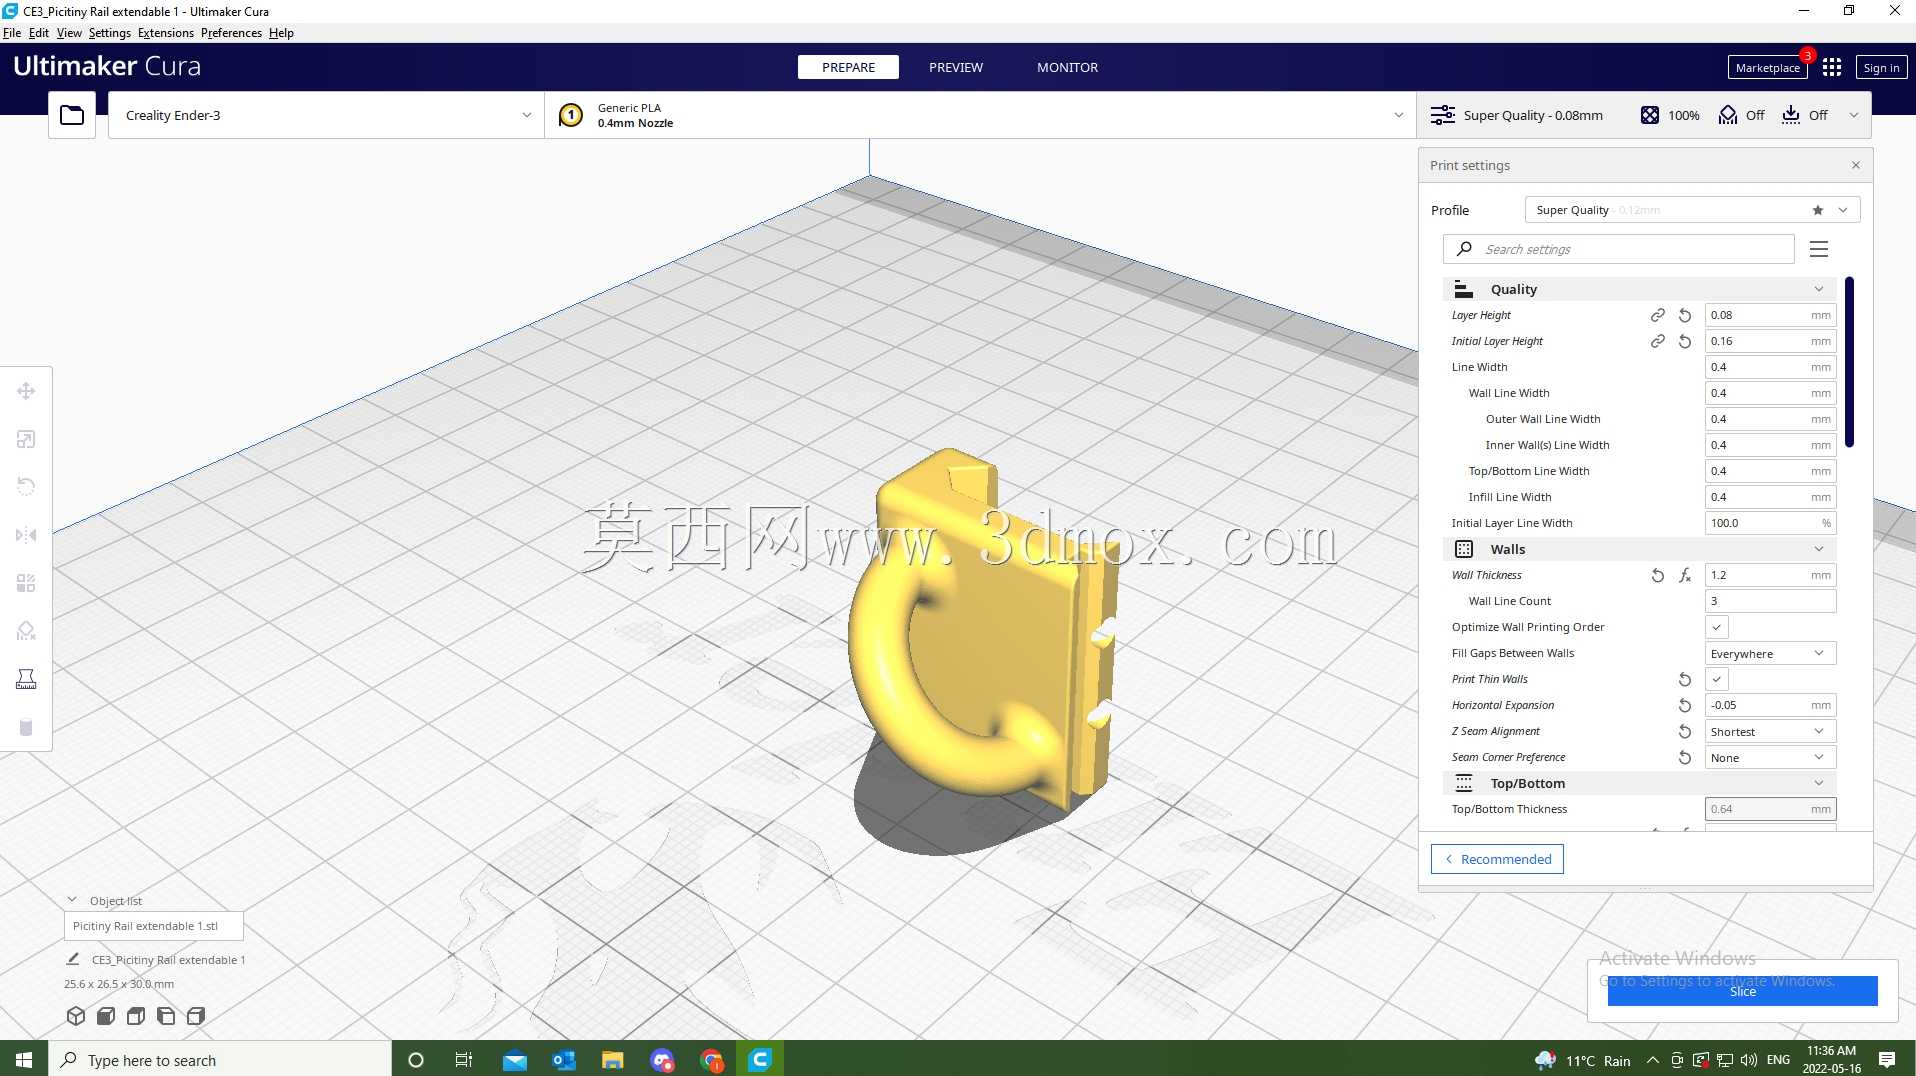Image resolution: width=1916 pixels, height=1076 pixels.
Task: Click the profile star icon
Action: pos(1818,210)
